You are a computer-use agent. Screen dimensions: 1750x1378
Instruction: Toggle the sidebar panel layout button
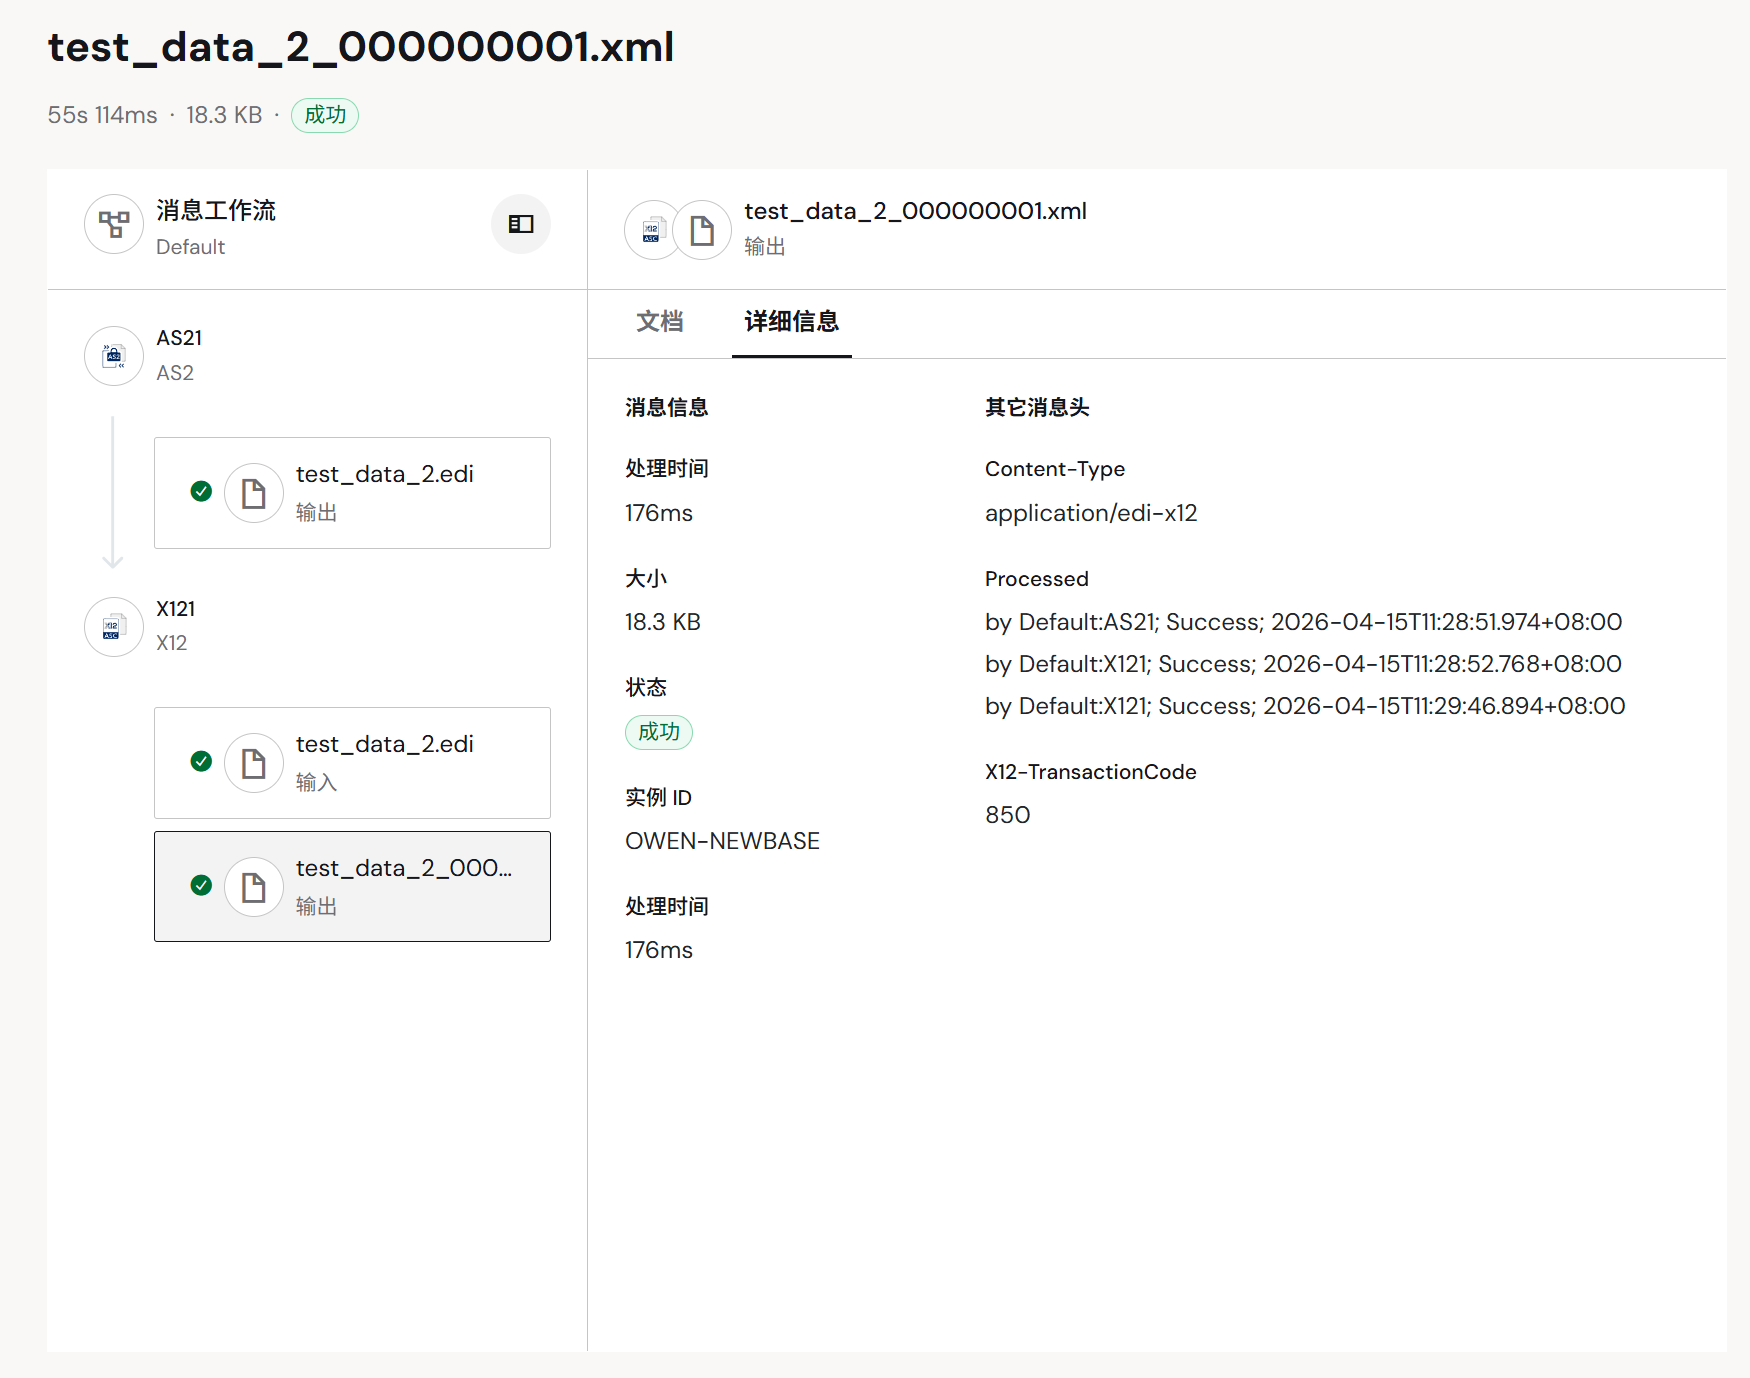521,224
